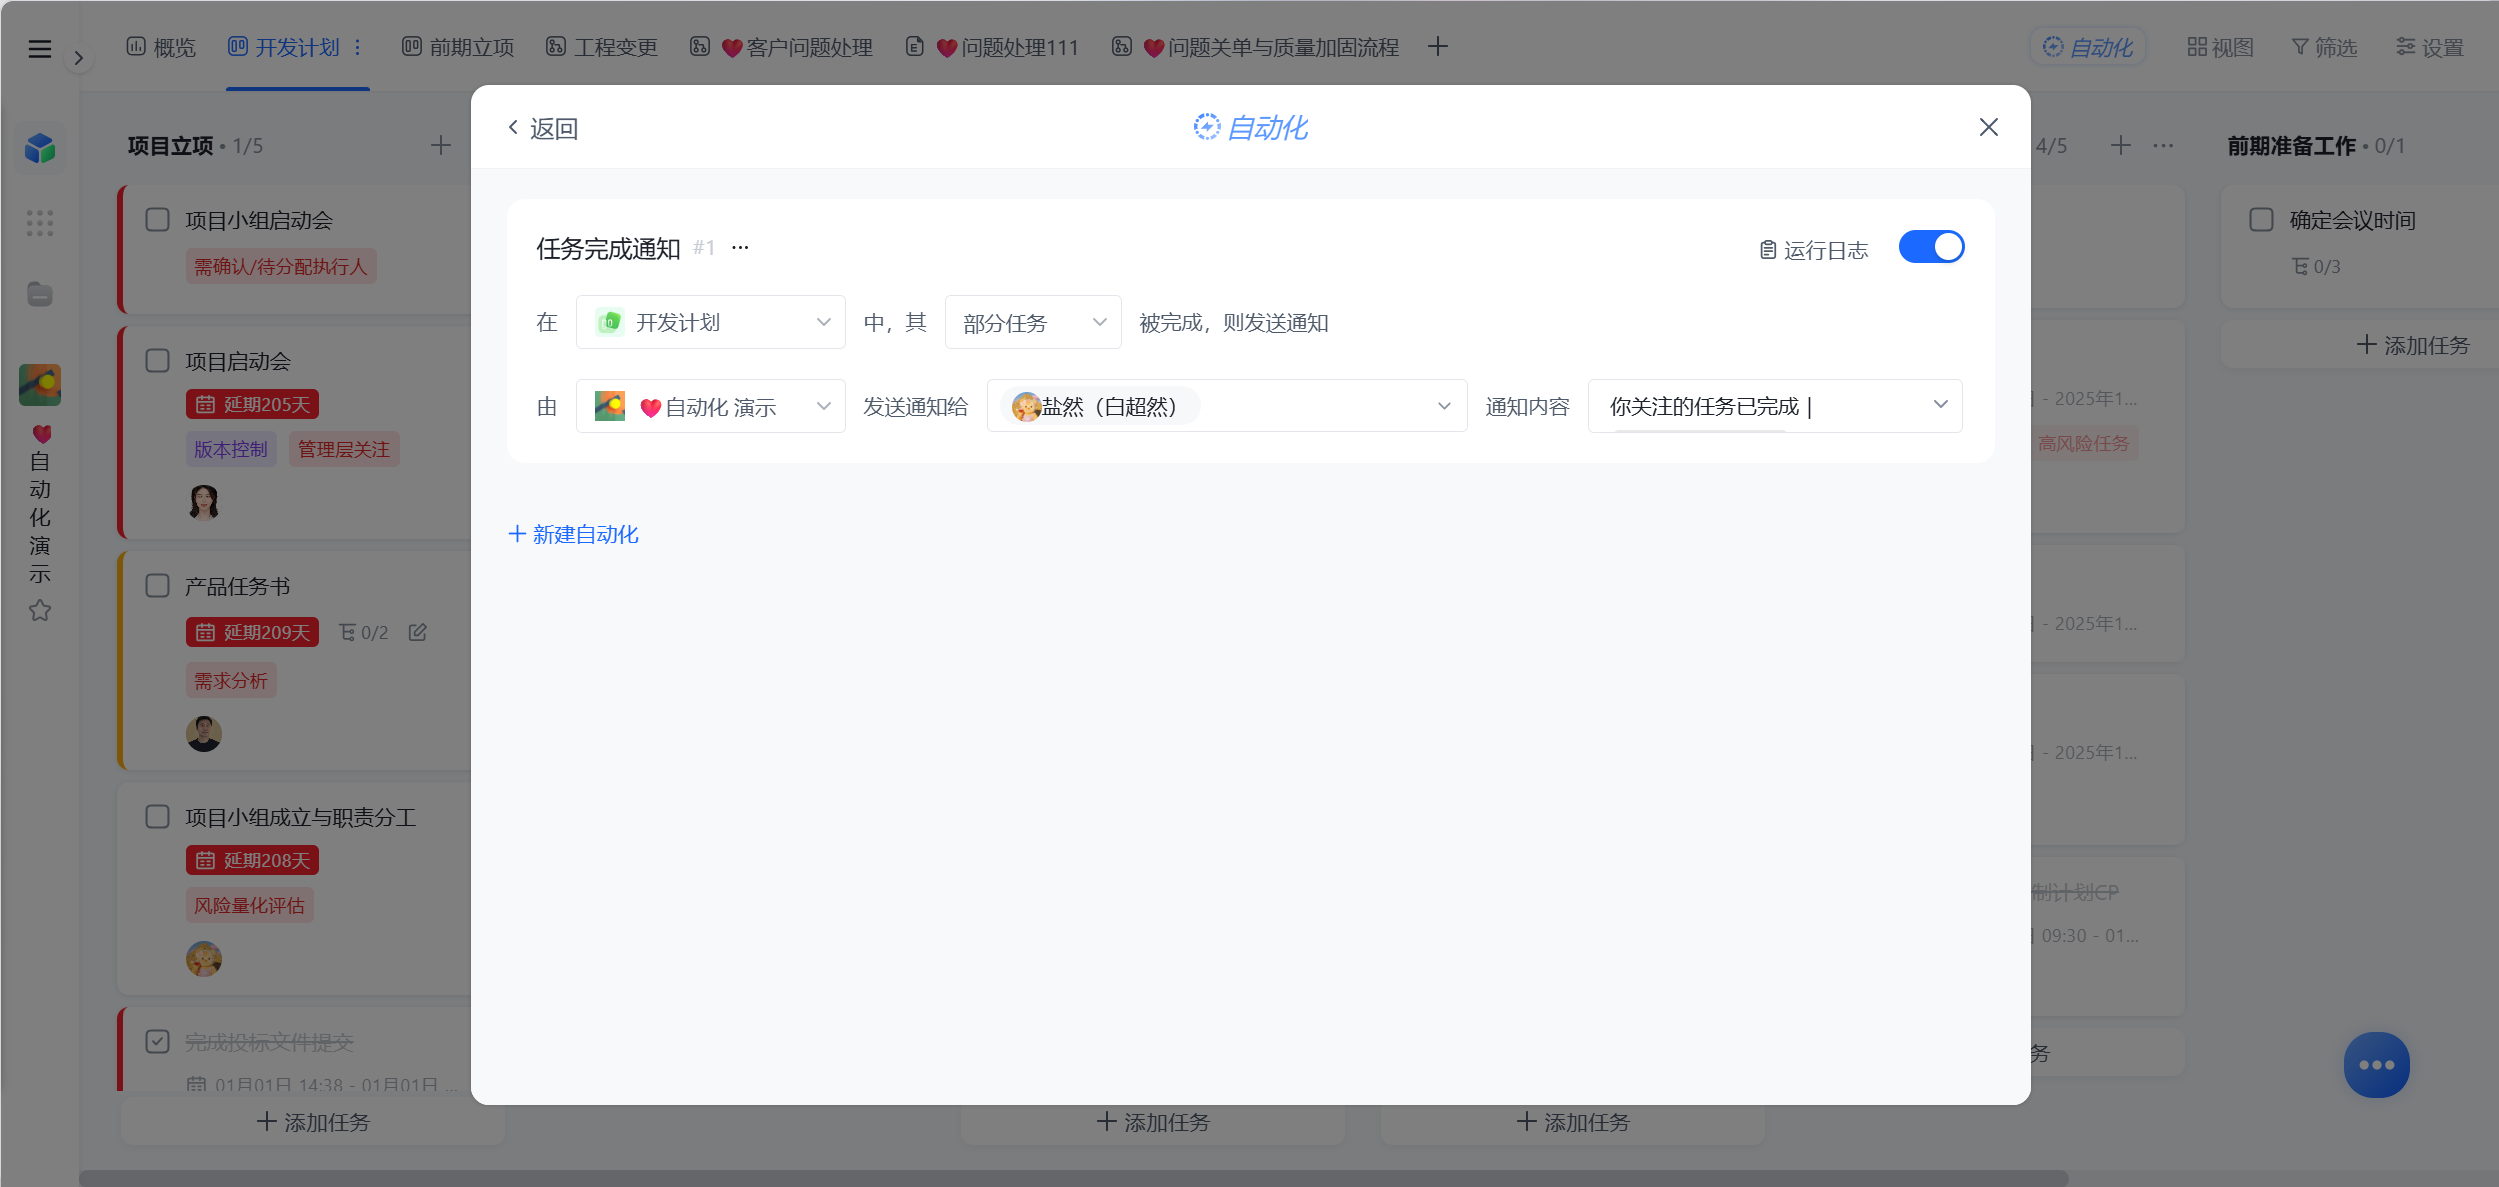Open subtasks 0/3 on 确定会议时间

[x=2316, y=266]
